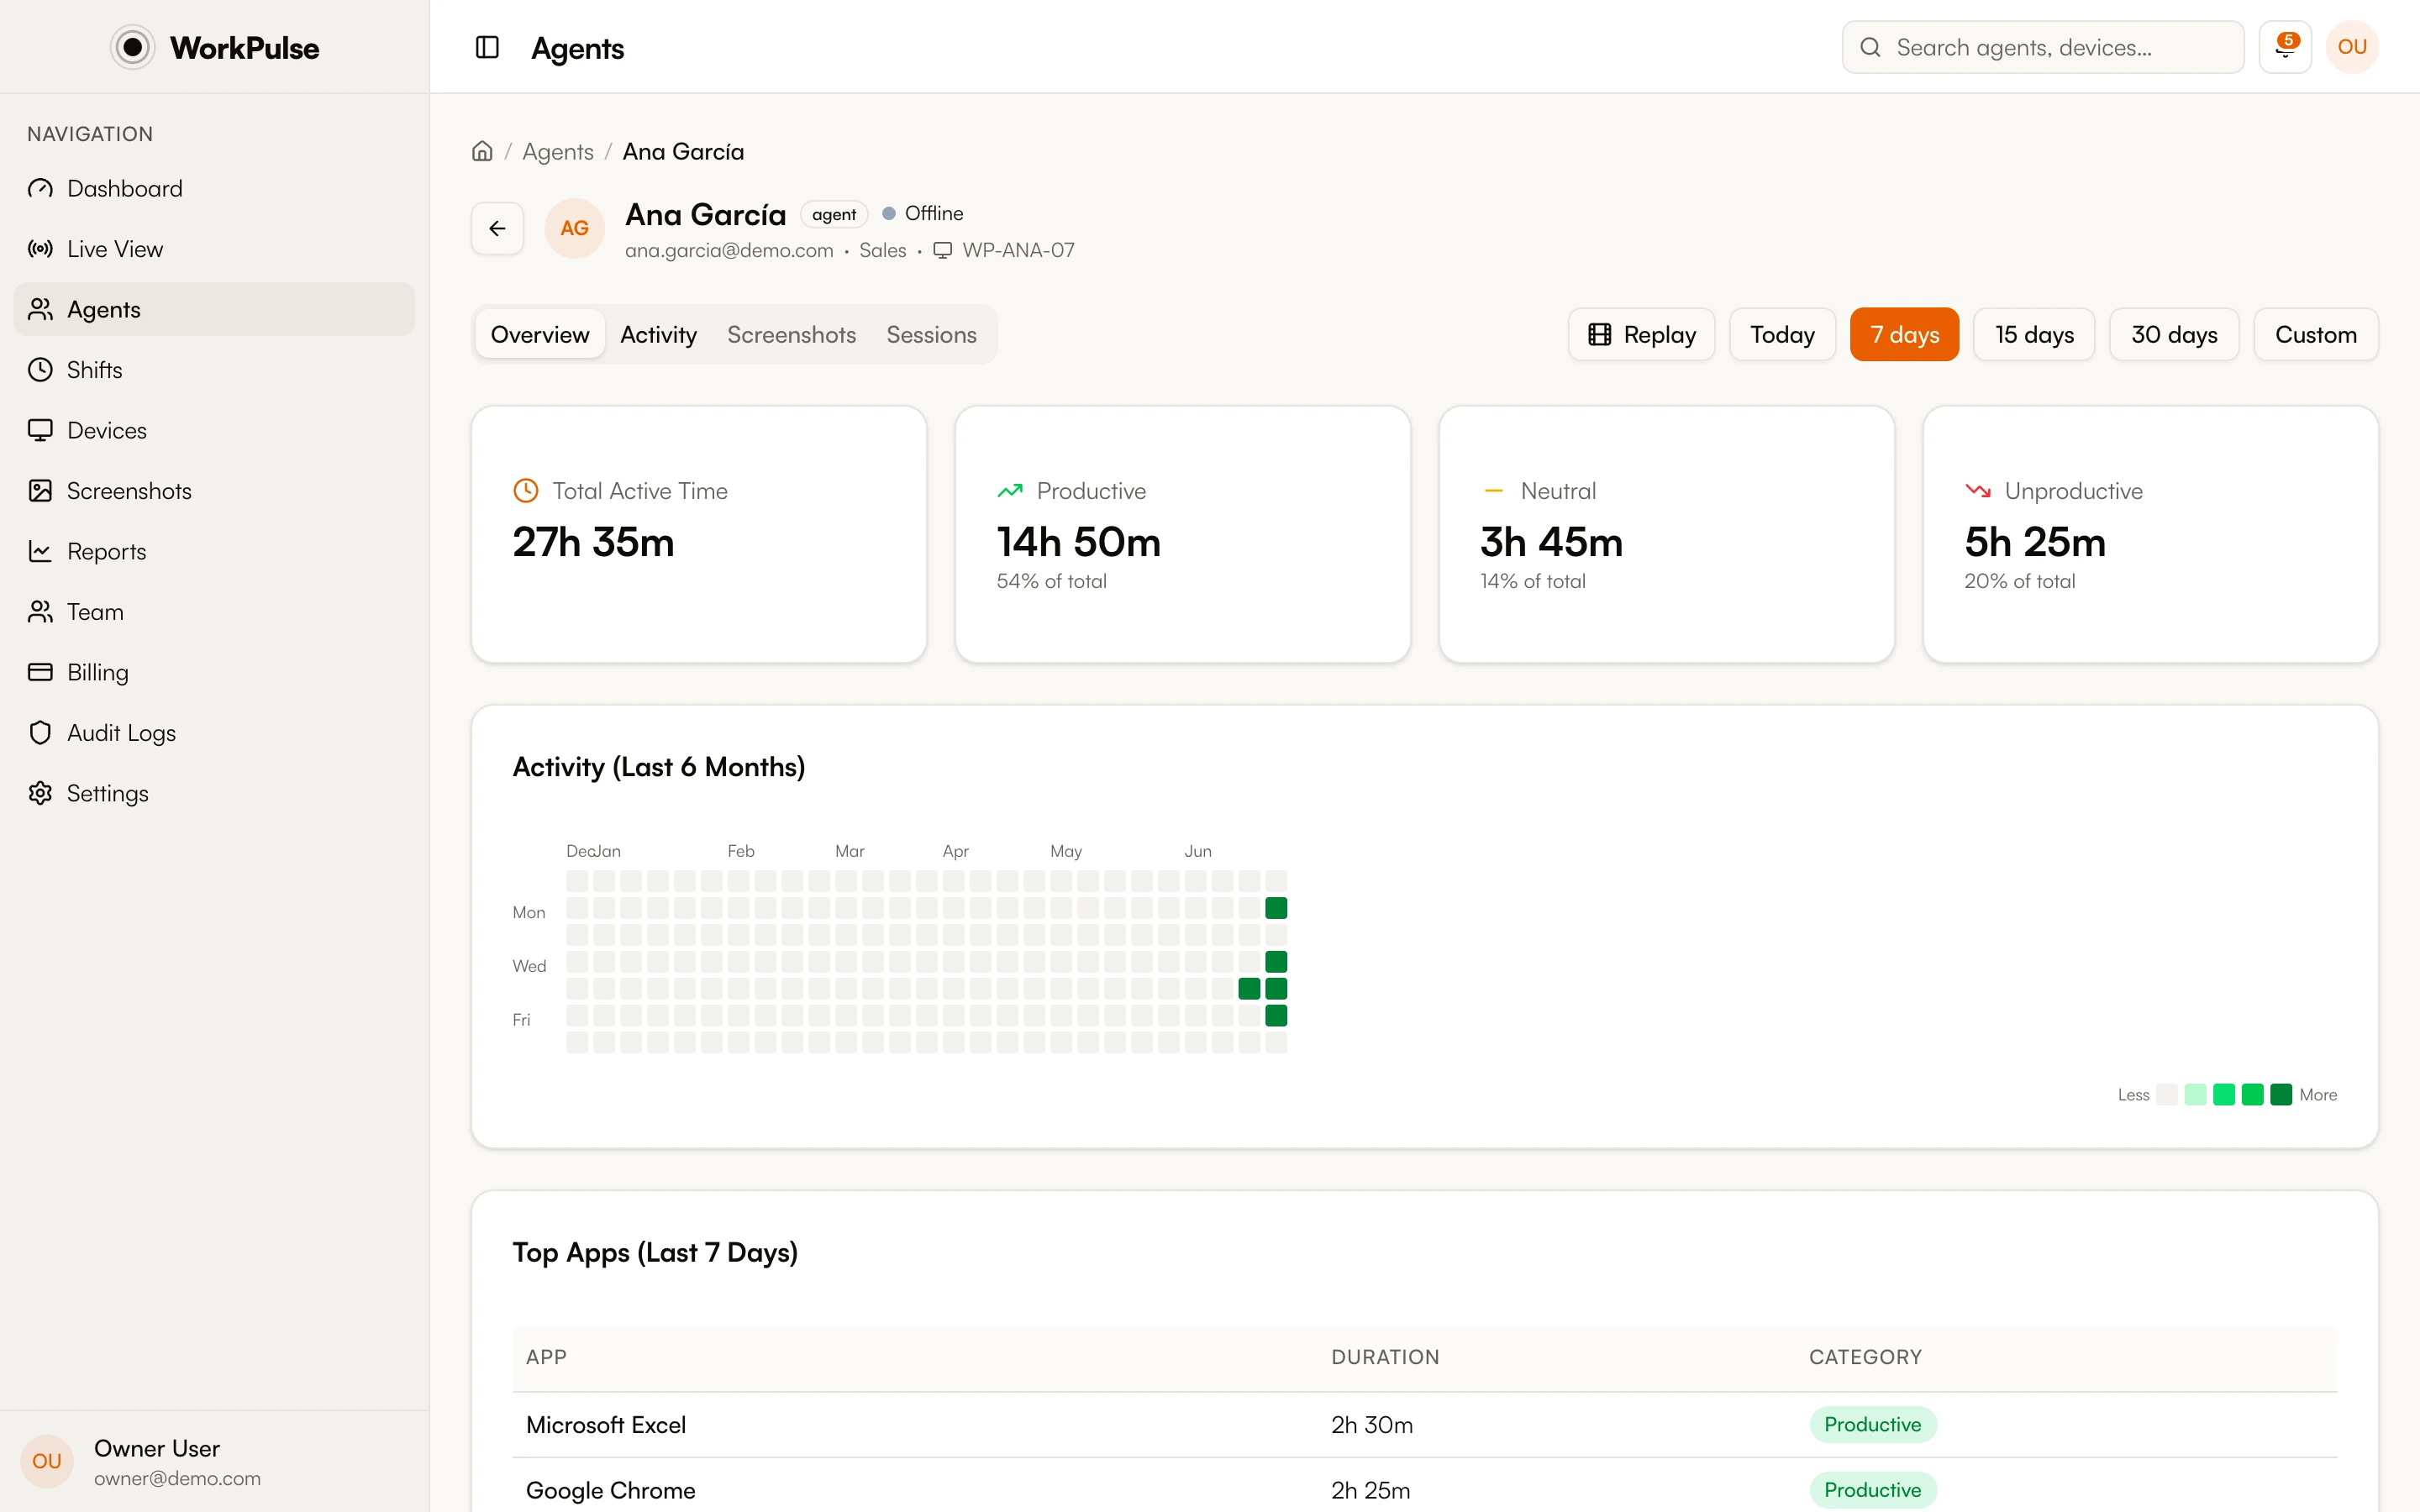Click Microsoft Excel's Productive badge
Viewport: 2420px width, 1512px height.
coord(1873,1425)
